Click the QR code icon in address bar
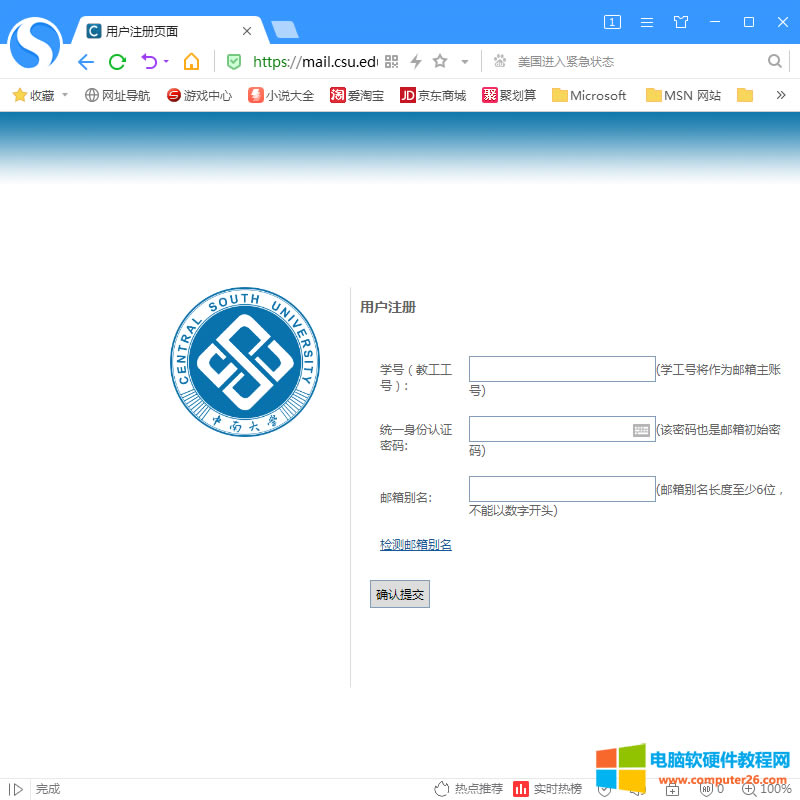The image size is (800, 800). click(392, 62)
